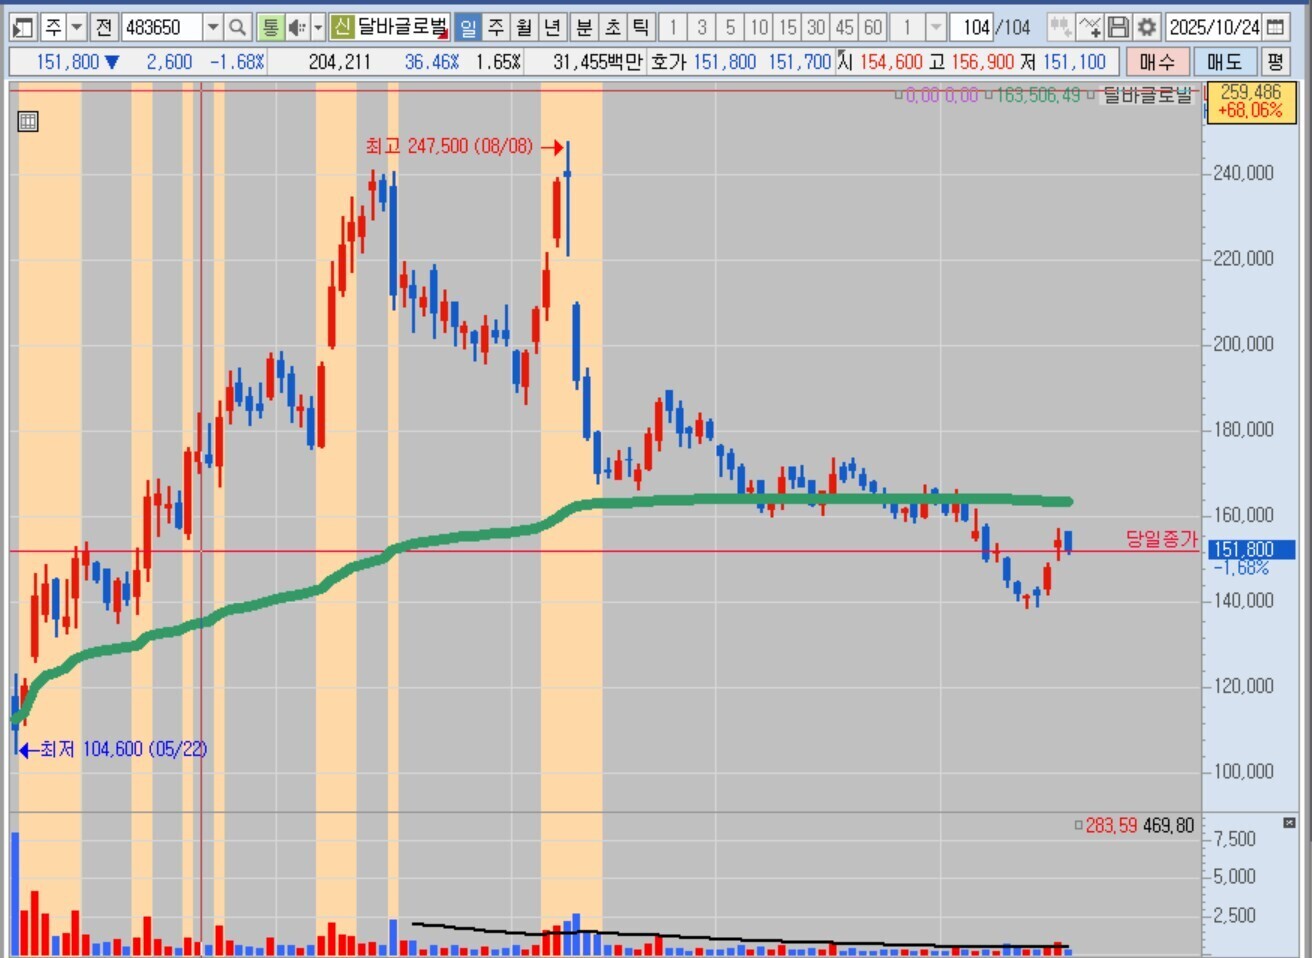
Task: Click the 483650 stock code input field
Action: 162,27
